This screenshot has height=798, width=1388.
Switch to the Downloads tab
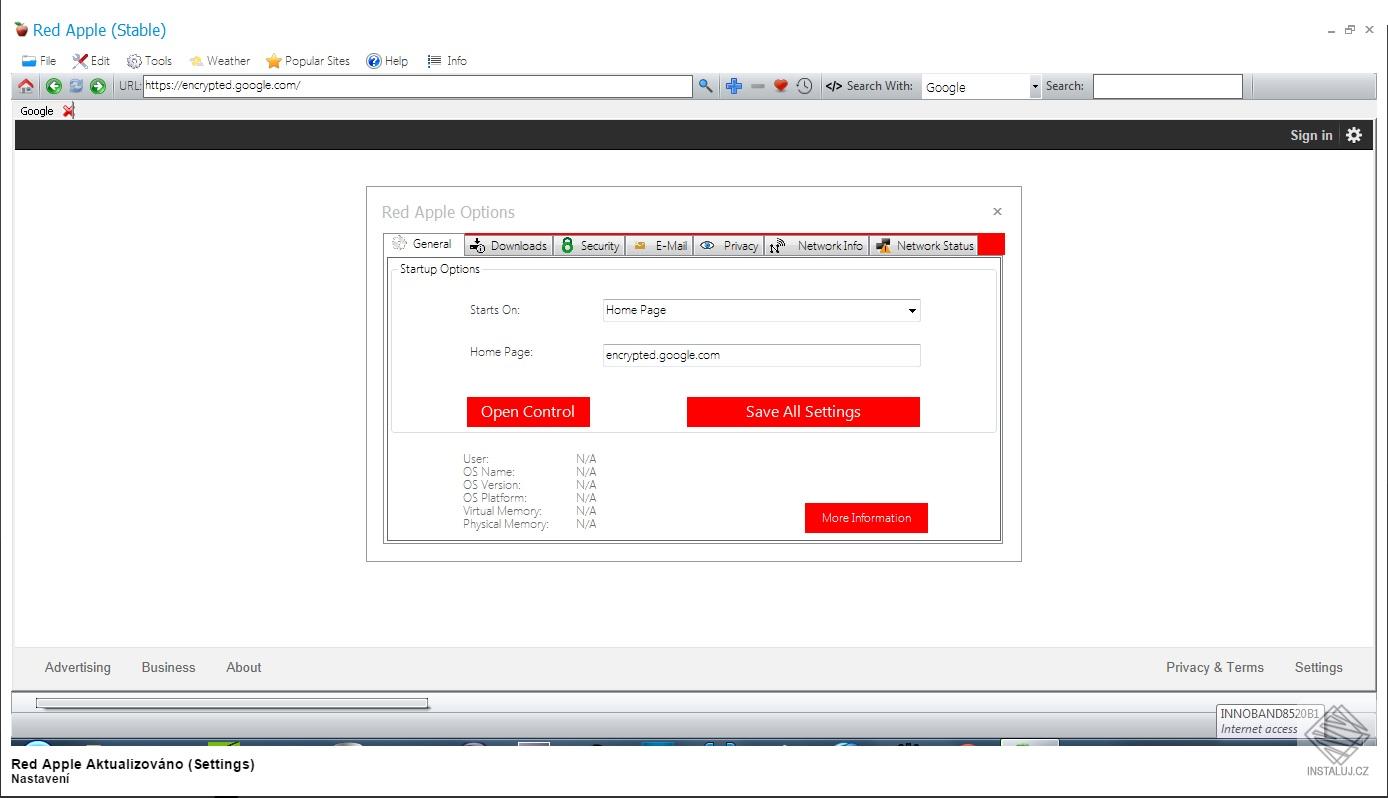[x=509, y=246]
